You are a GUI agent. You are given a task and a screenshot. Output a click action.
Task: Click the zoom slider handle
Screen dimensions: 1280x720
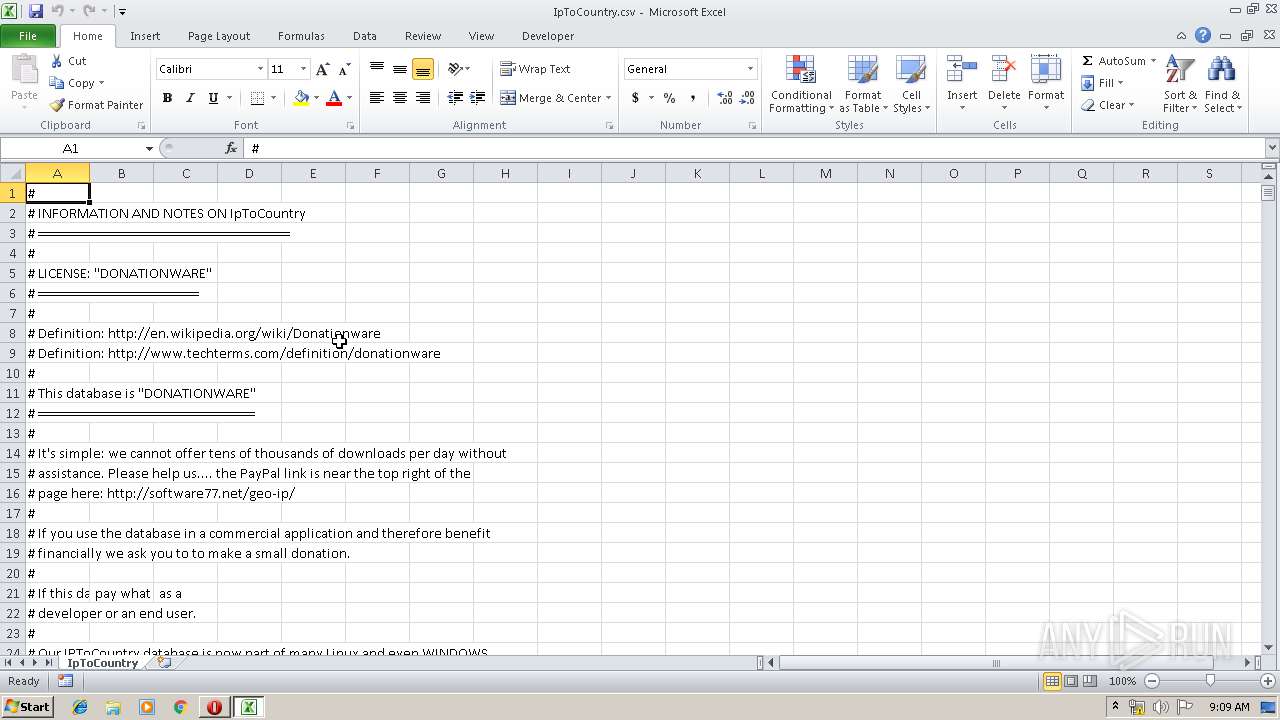click(x=1210, y=681)
